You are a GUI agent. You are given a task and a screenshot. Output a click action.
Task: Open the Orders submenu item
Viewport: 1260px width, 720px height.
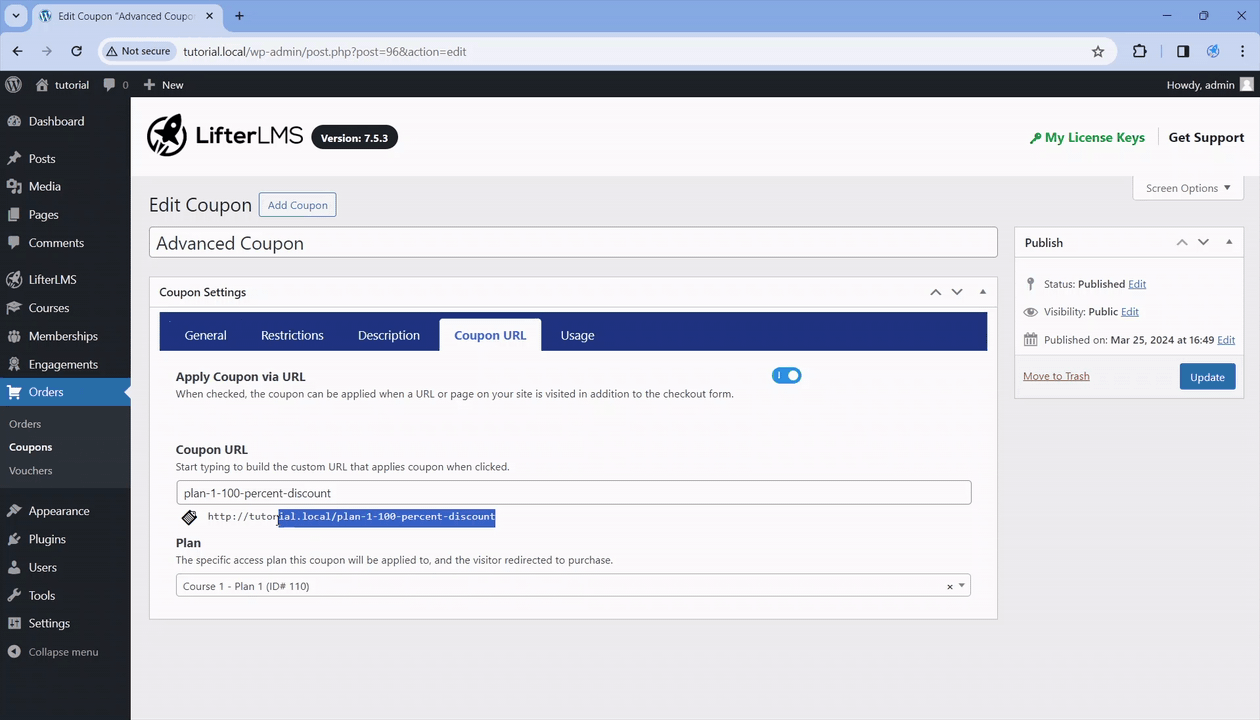click(25, 424)
